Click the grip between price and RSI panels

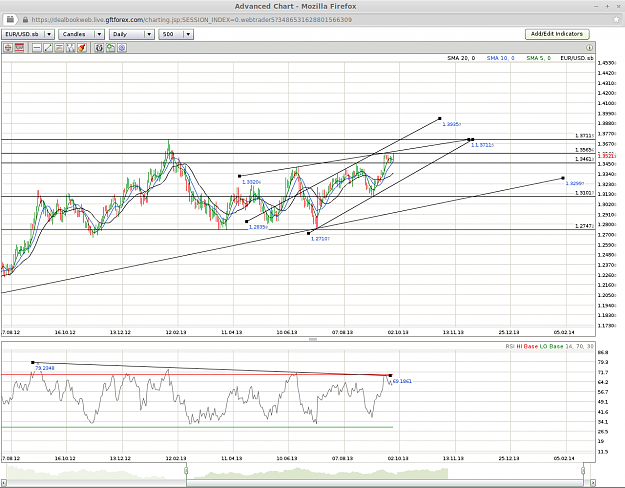click(313, 339)
